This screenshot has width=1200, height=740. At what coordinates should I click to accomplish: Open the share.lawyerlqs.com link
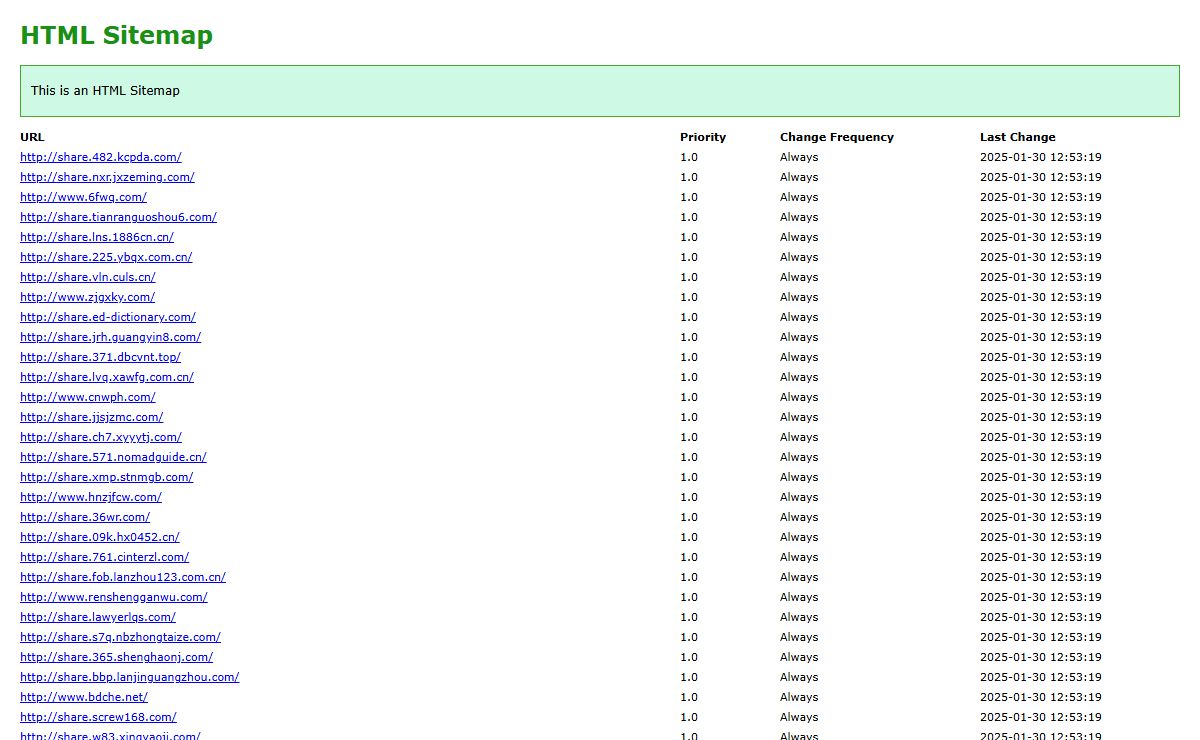click(x=98, y=617)
